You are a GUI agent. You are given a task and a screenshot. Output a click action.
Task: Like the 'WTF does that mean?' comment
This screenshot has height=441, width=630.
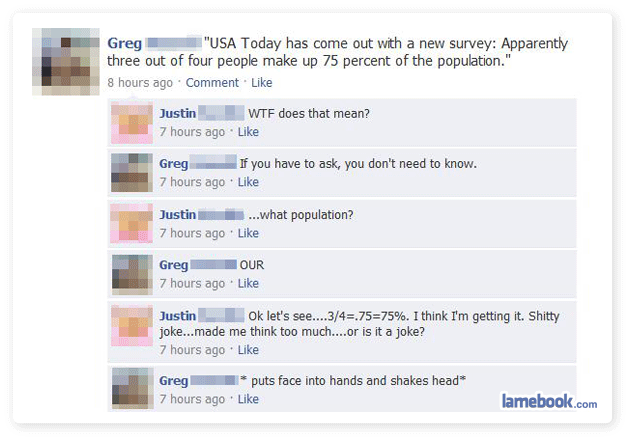click(x=248, y=132)
